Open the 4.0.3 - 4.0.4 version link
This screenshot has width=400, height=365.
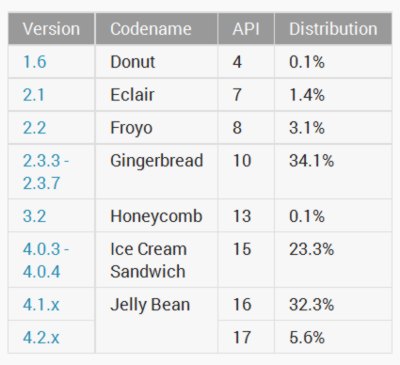click(x=46, y=260)
